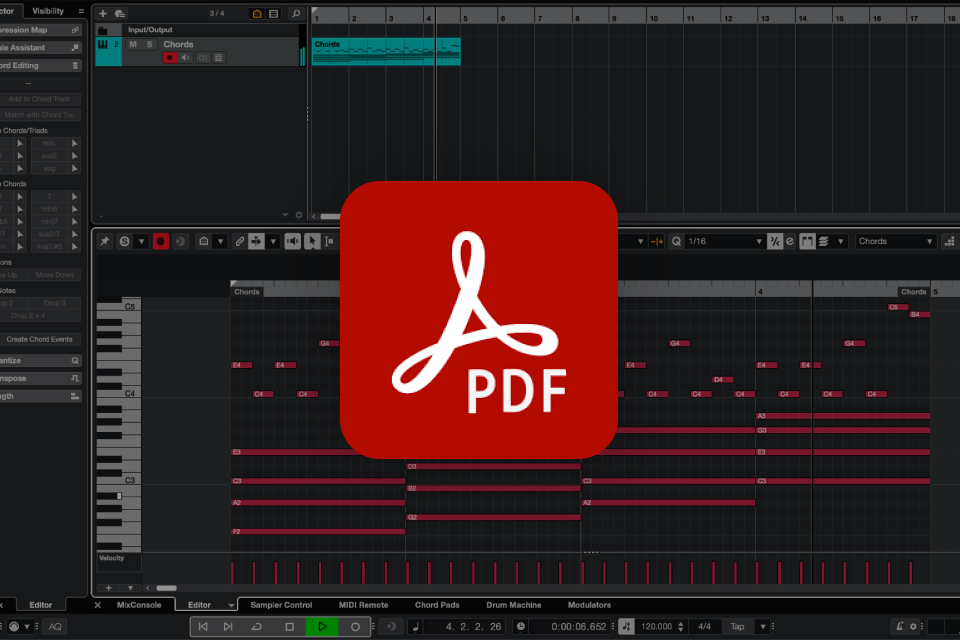960x640 pixels.
Task: Toggle the tempo track button beside 120.000
Action: click(x=626, y=627)
